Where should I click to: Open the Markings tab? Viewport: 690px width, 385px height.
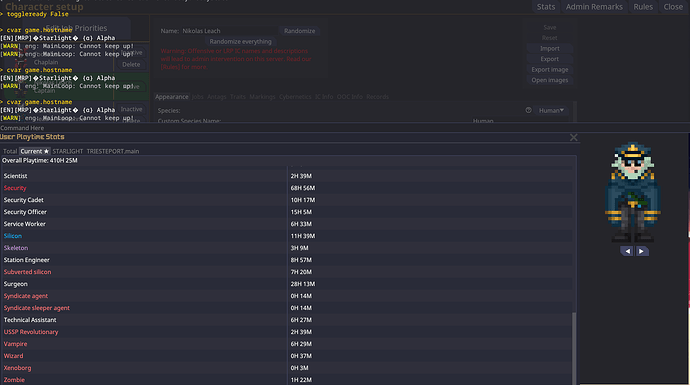coord(262,97)
